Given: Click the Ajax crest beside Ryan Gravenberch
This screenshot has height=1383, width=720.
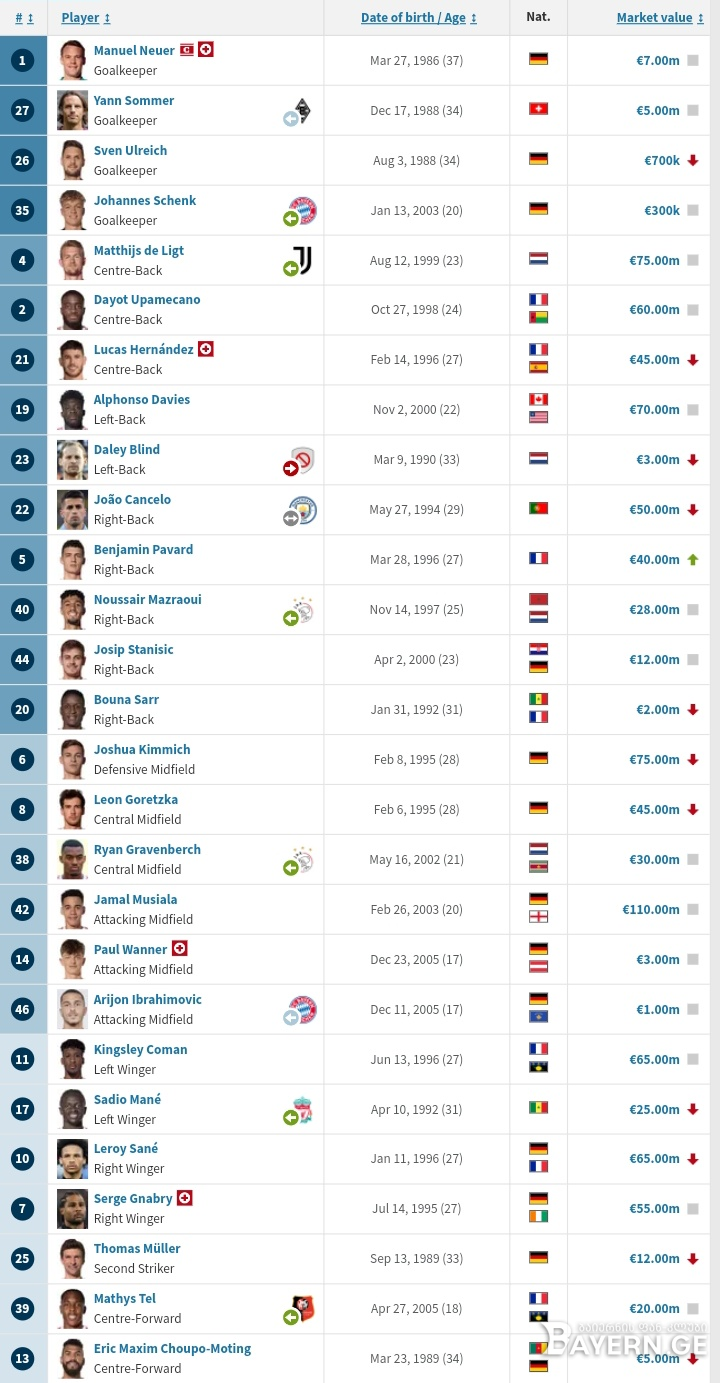Looking at the screenshot, I should [x=303, y=859].
